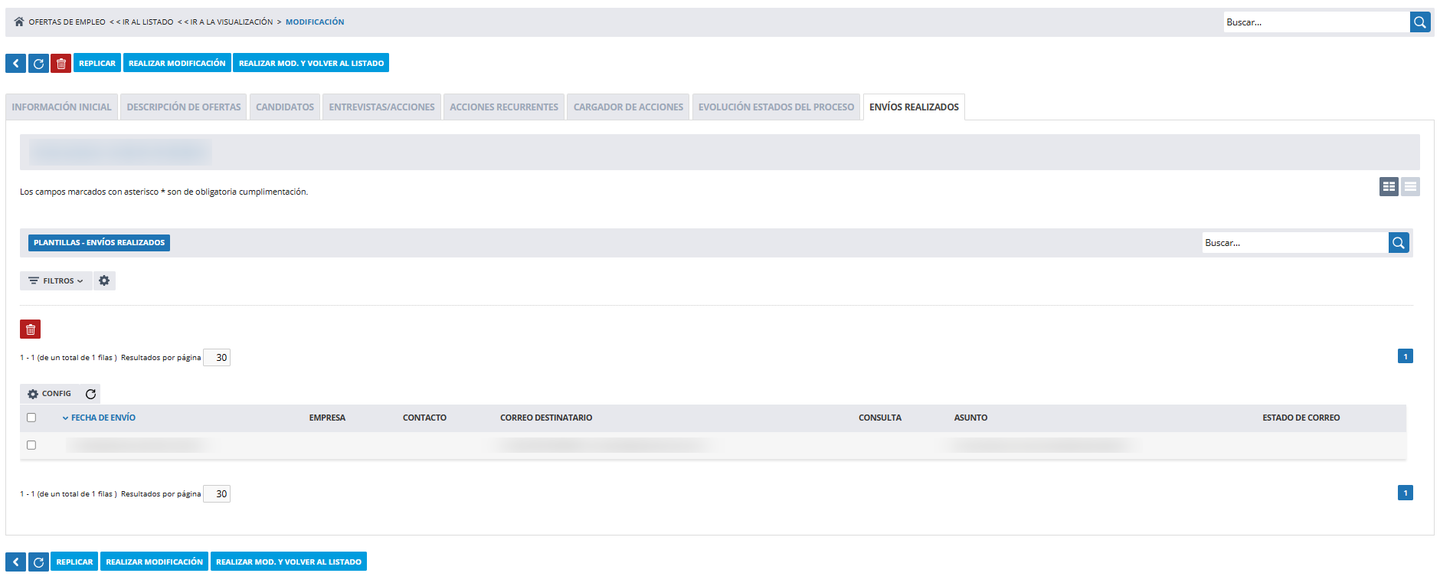
Task: Click the top breadcrumb search field
Action: click(1317, 22)
